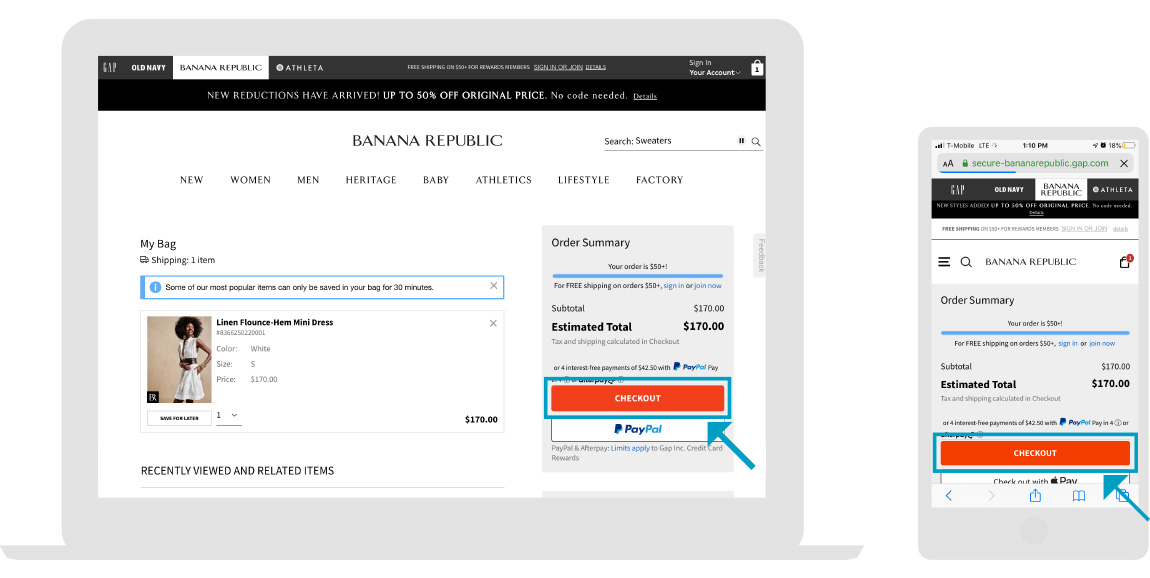Tap the Banana Republic logo on mobile
Viewport: 1150px width, 578px height.
click(x=1030, y=262)
